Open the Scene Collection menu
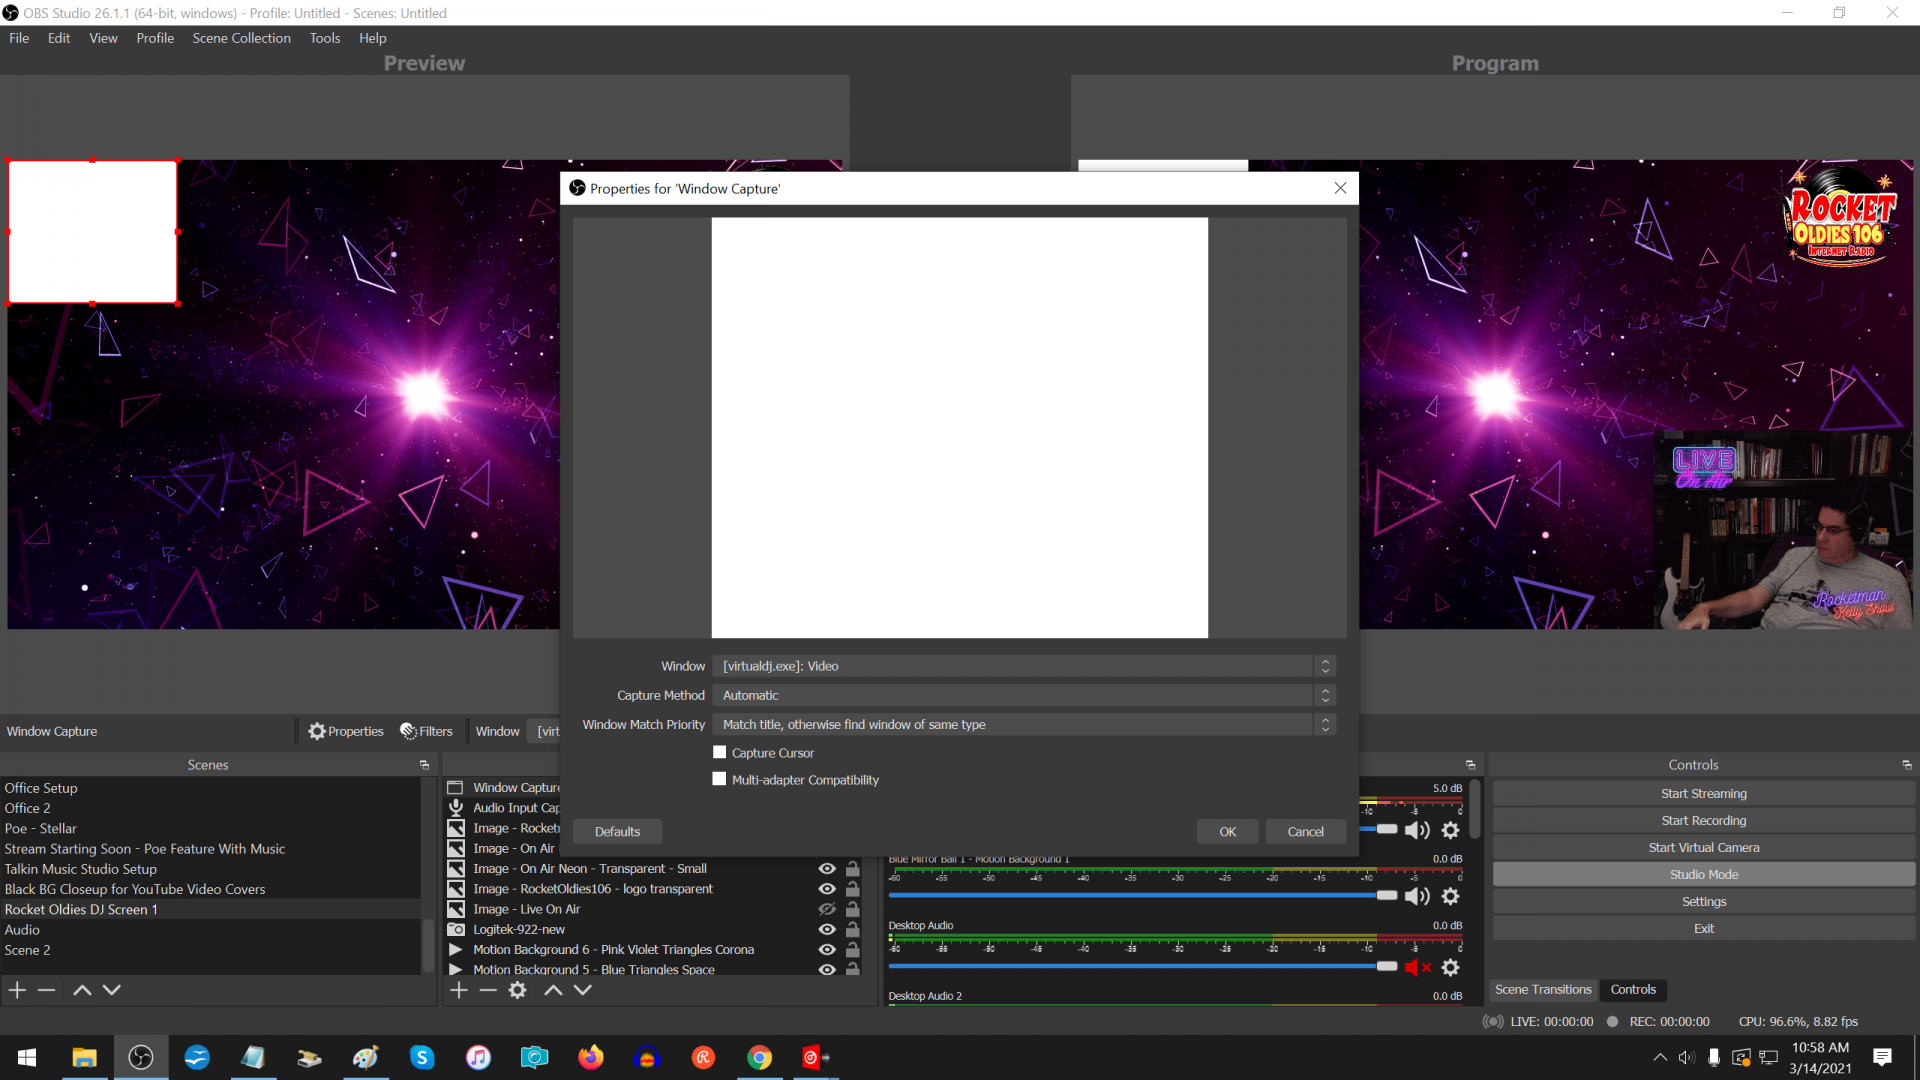Screen dimensions: 1920x1080 (x=241, y=37)
